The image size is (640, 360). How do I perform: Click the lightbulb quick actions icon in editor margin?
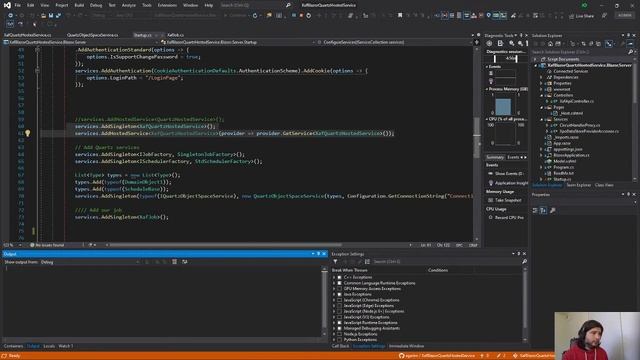[x=27, y=133]
